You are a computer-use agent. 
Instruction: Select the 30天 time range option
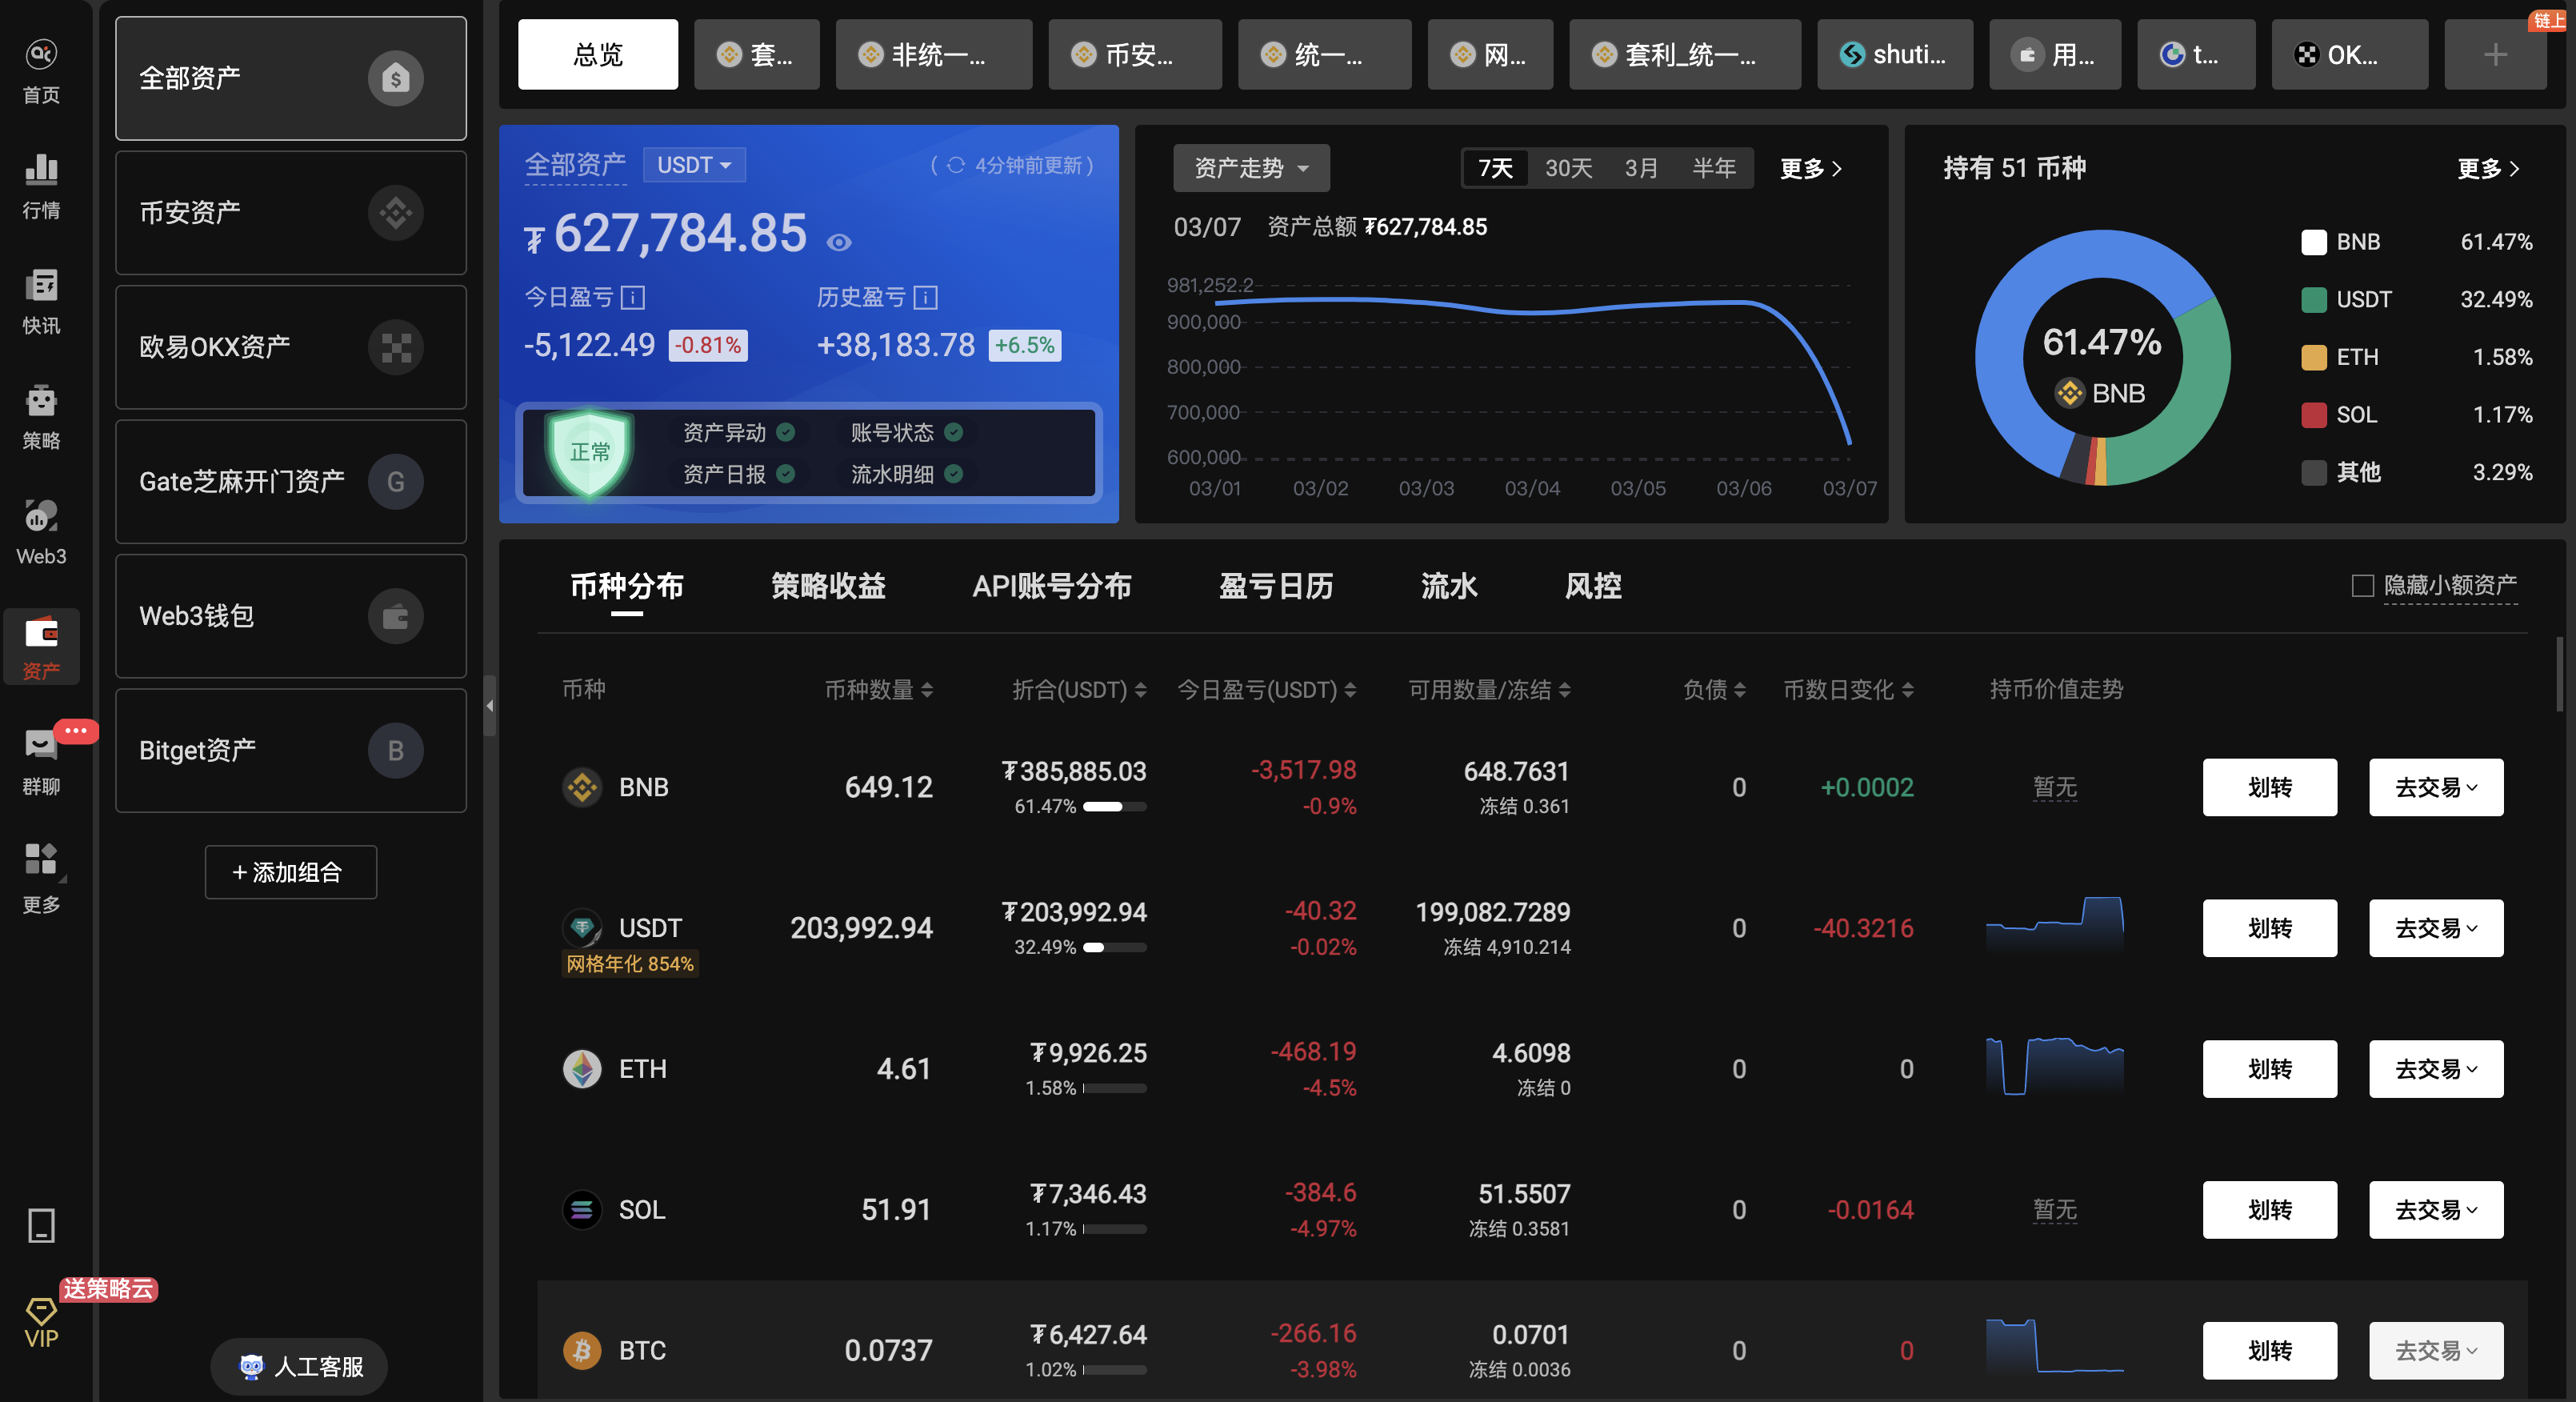(x=1566, y=168)
